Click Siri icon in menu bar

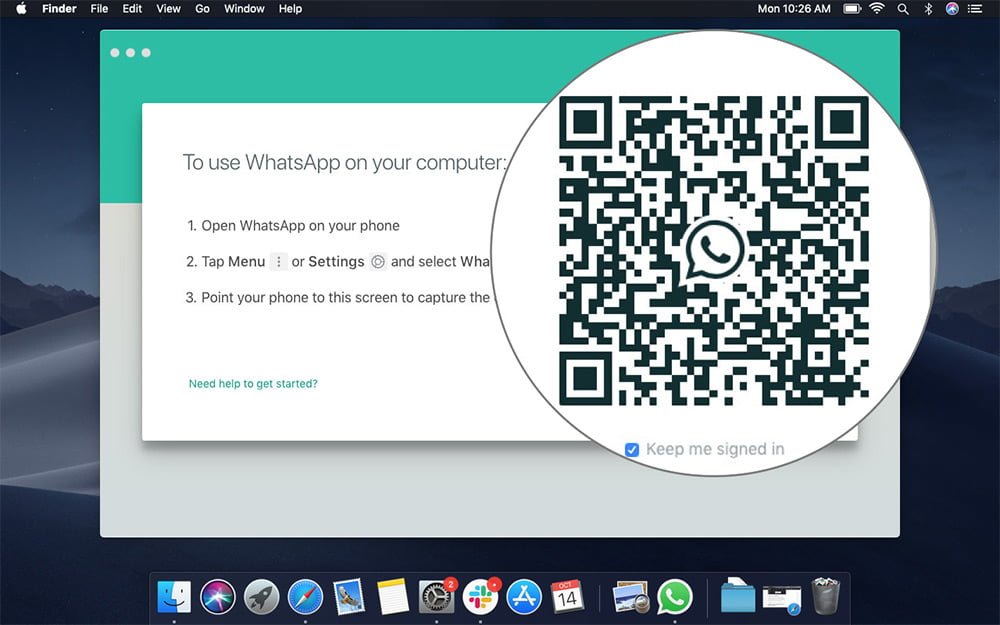tap(952, 9)
